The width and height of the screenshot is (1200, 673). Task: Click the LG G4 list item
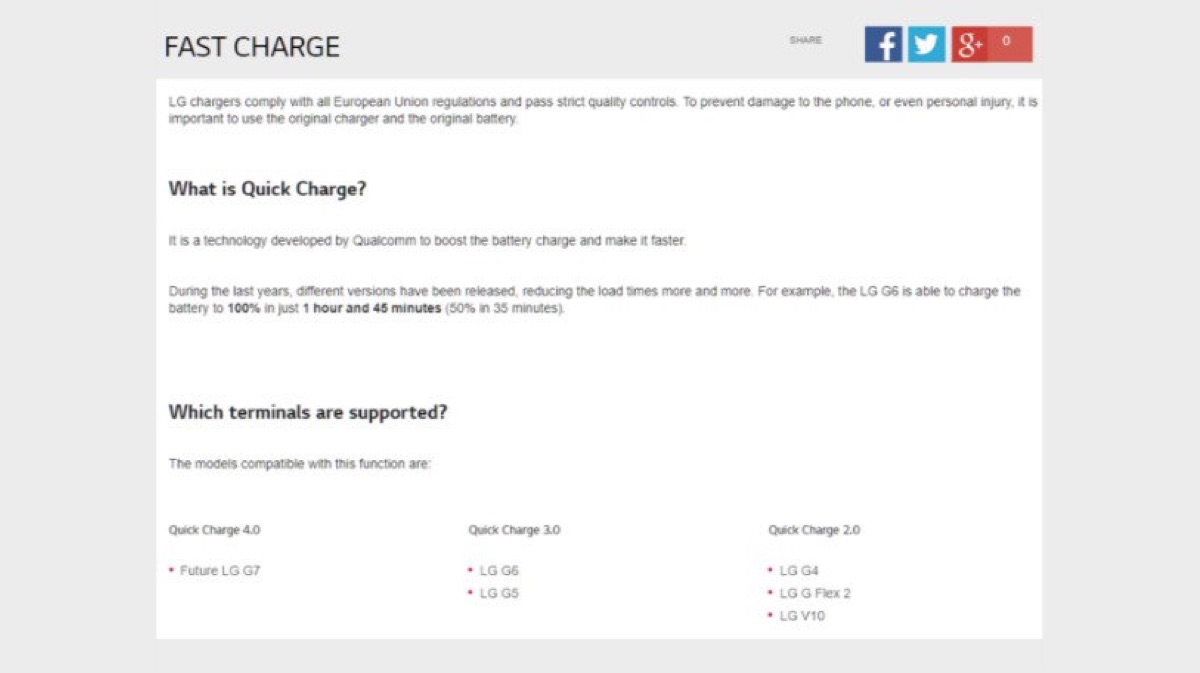click(x=799, y=571)
